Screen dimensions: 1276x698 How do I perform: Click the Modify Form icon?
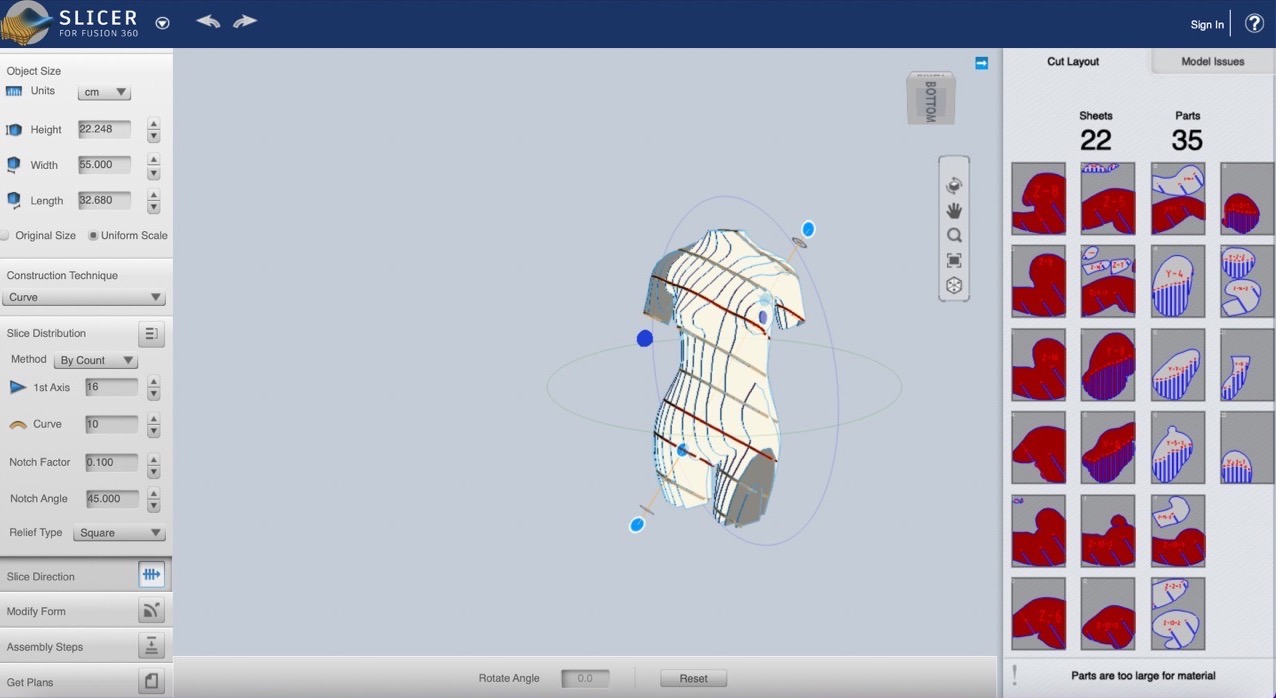coord(151,610)
